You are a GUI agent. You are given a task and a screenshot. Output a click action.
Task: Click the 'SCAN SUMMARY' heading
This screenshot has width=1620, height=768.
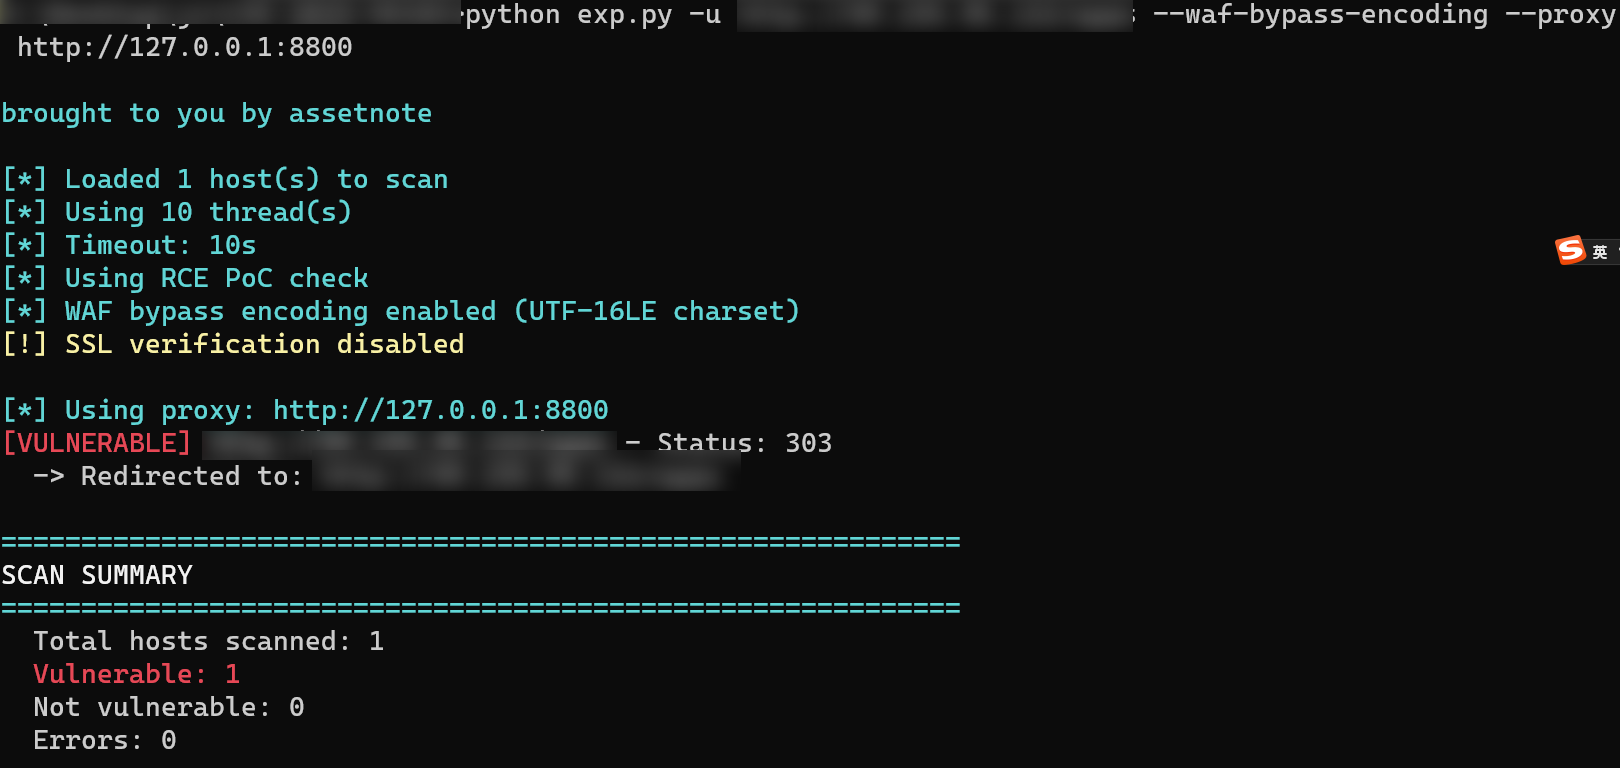(x=97, y=575)
